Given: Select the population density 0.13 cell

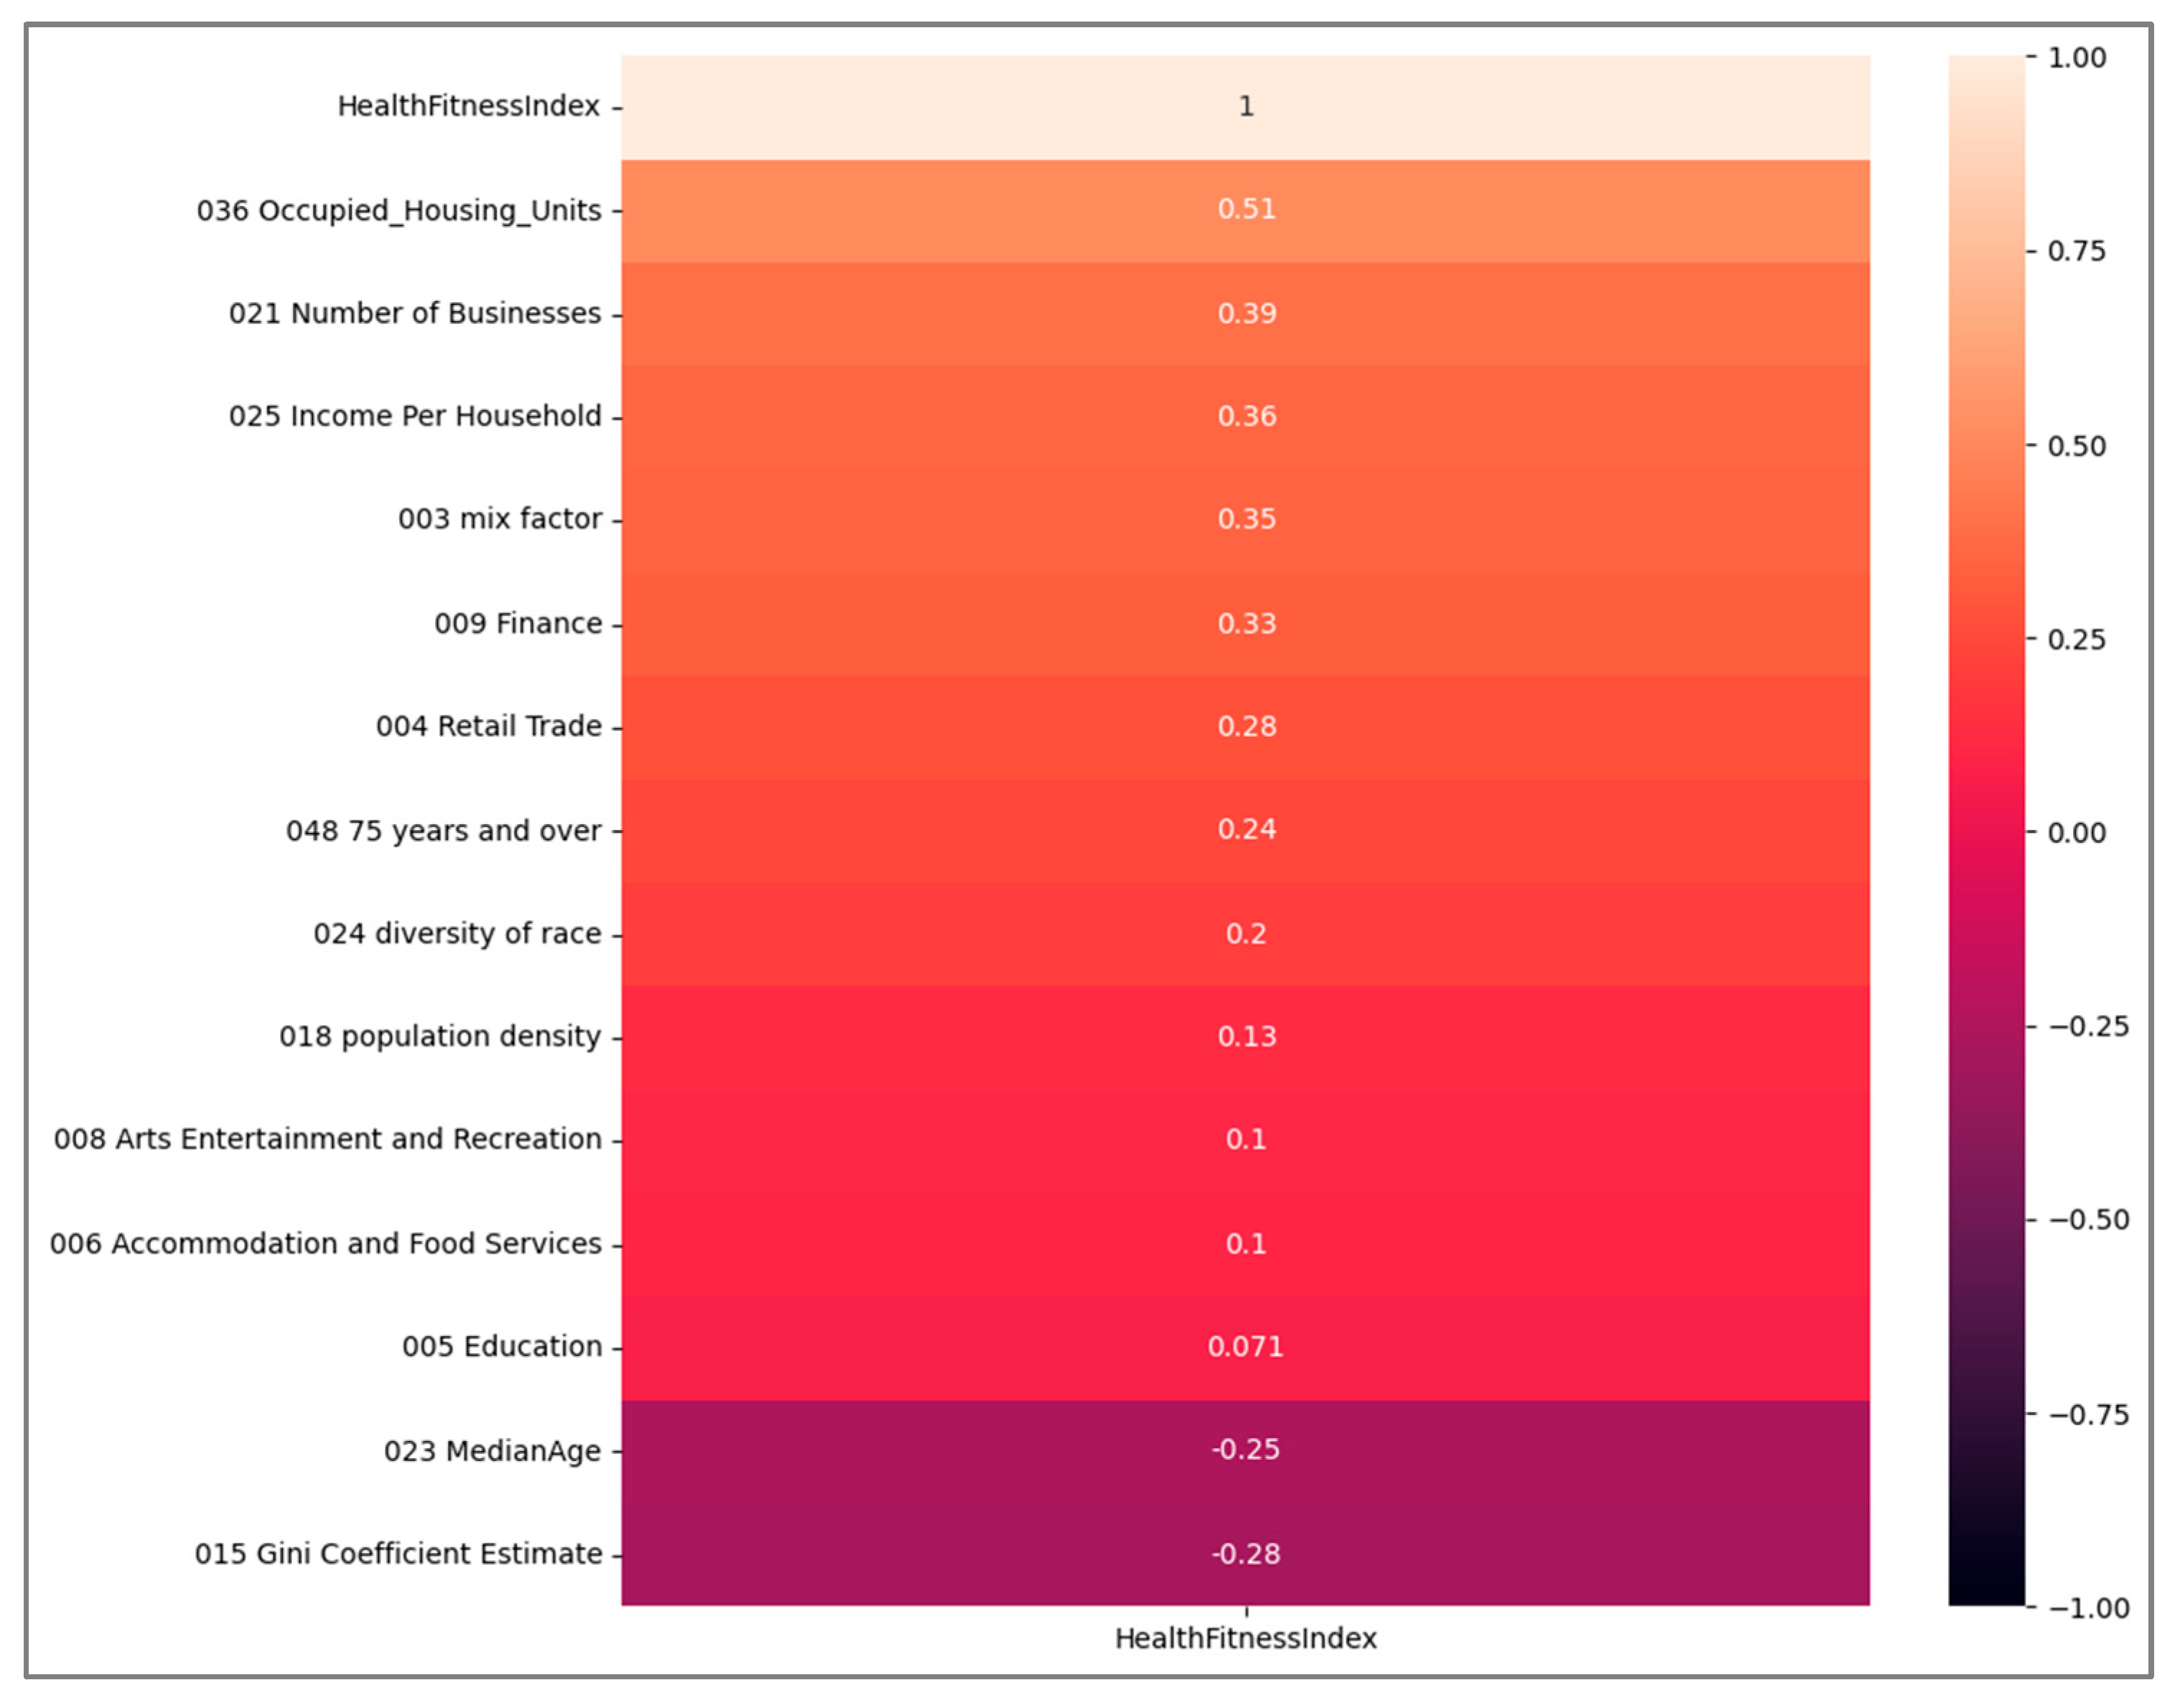Looking at the screenshot, I should (x=1245, y=1036).
